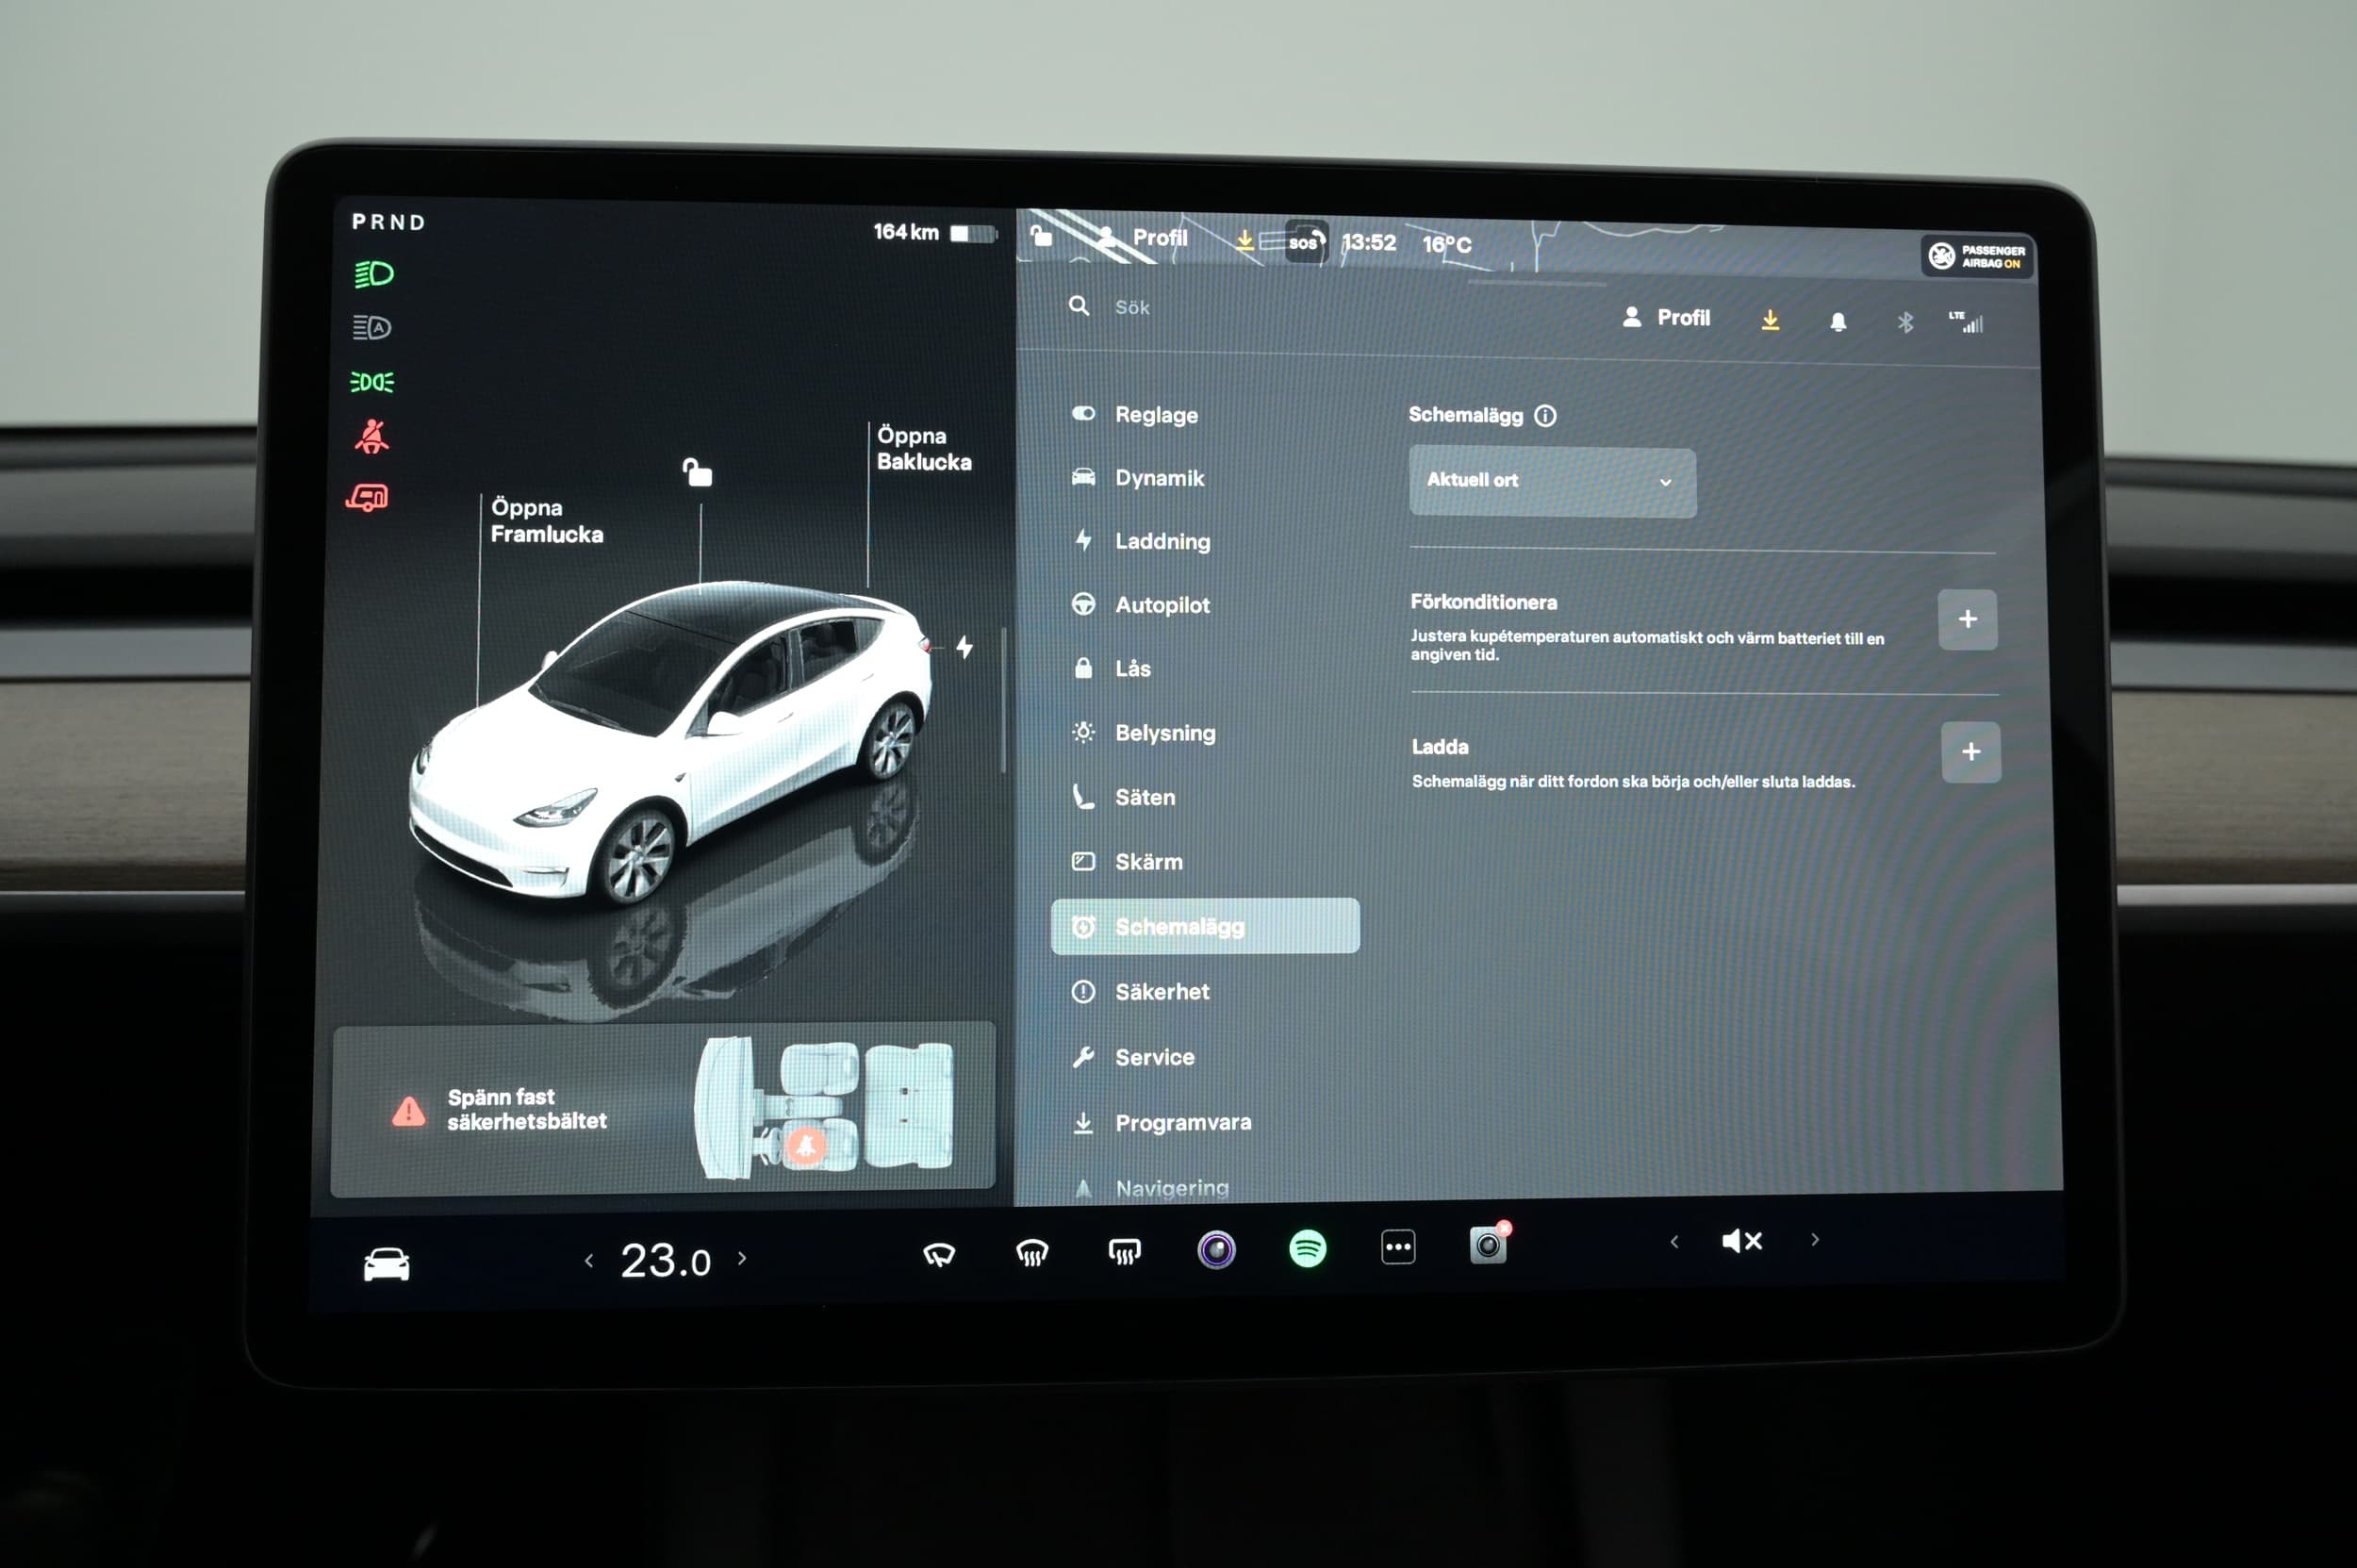Tap the software download arrow icon
This screenshot has width=2357, height=1568.
tap(1770, 320)
